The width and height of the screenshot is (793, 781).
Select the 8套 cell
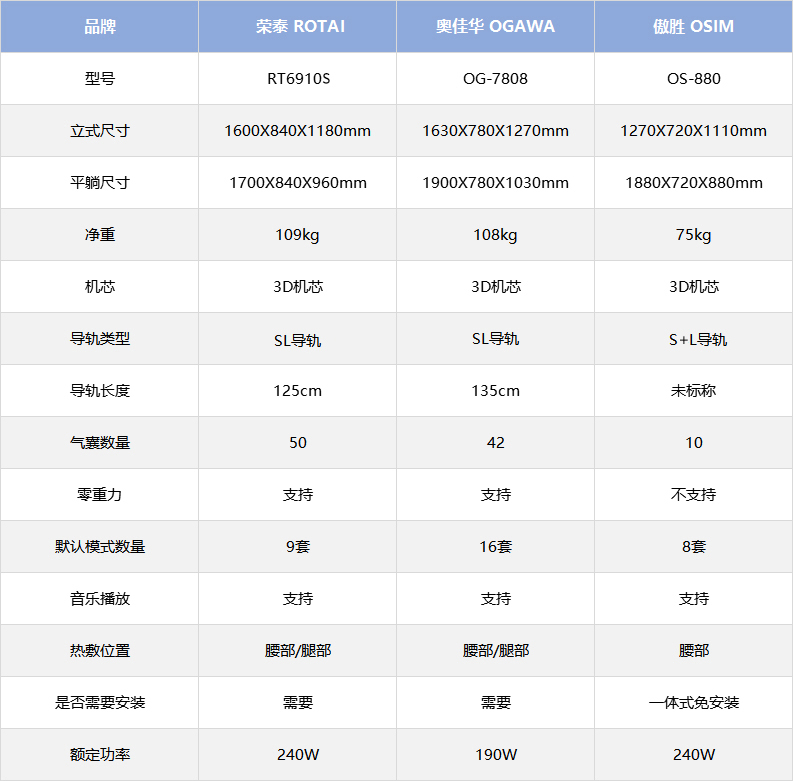(693, 547)
